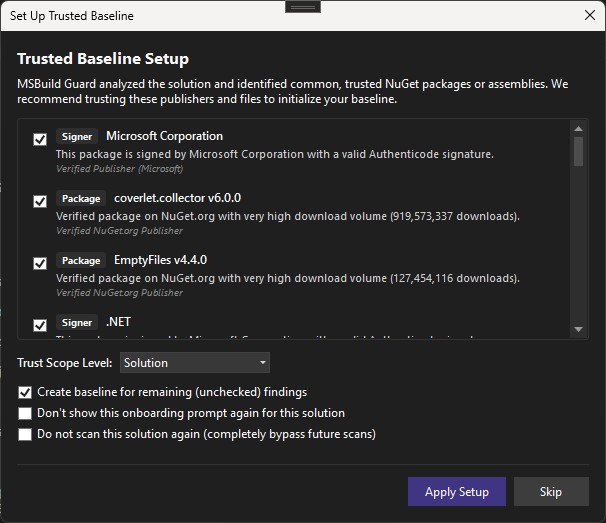Image resolution: width=606 pixels, height=523 pixels.
Task: Click the 919,573,337 downloads description line
Action: point(288,216)
